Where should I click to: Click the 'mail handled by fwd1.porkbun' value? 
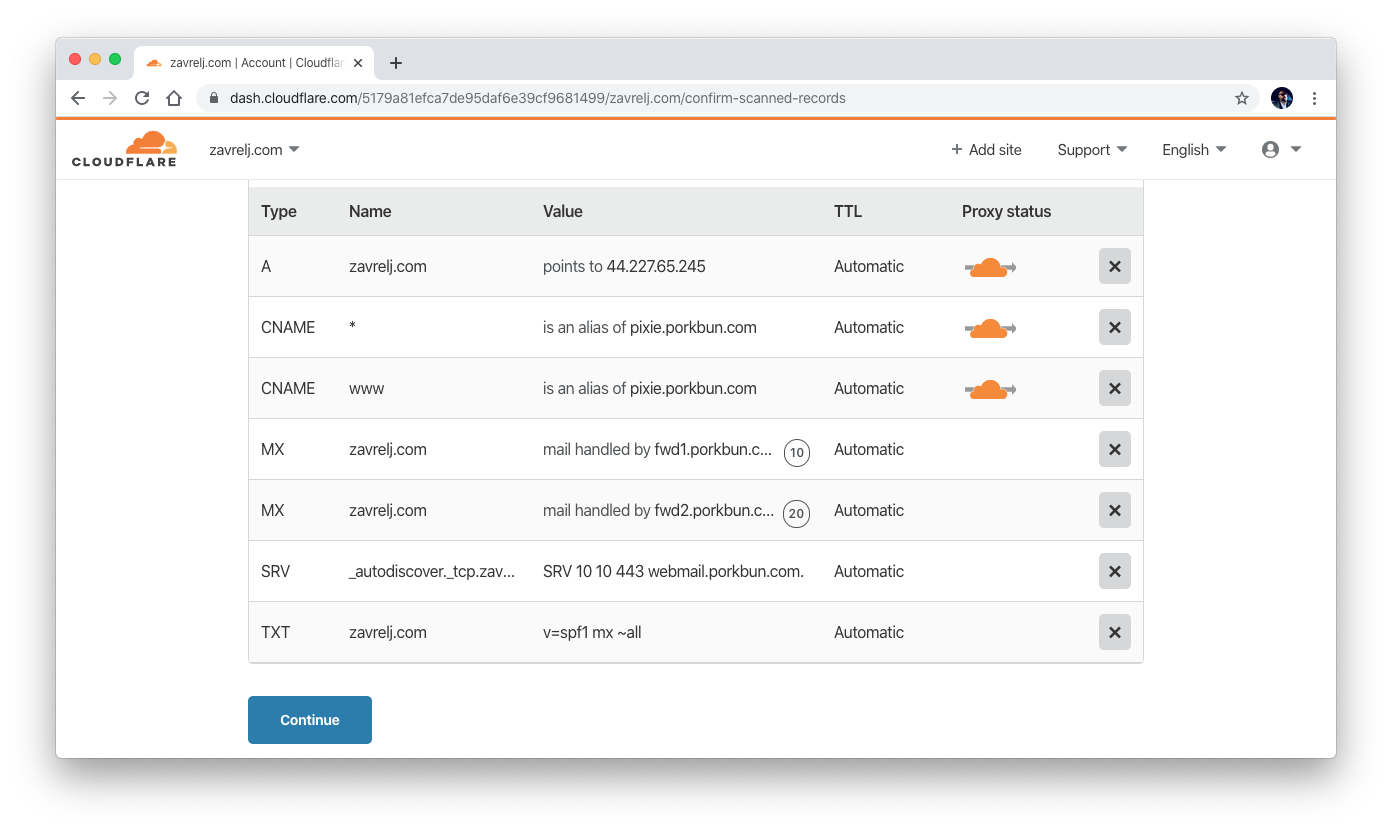[x=657, y=449]
